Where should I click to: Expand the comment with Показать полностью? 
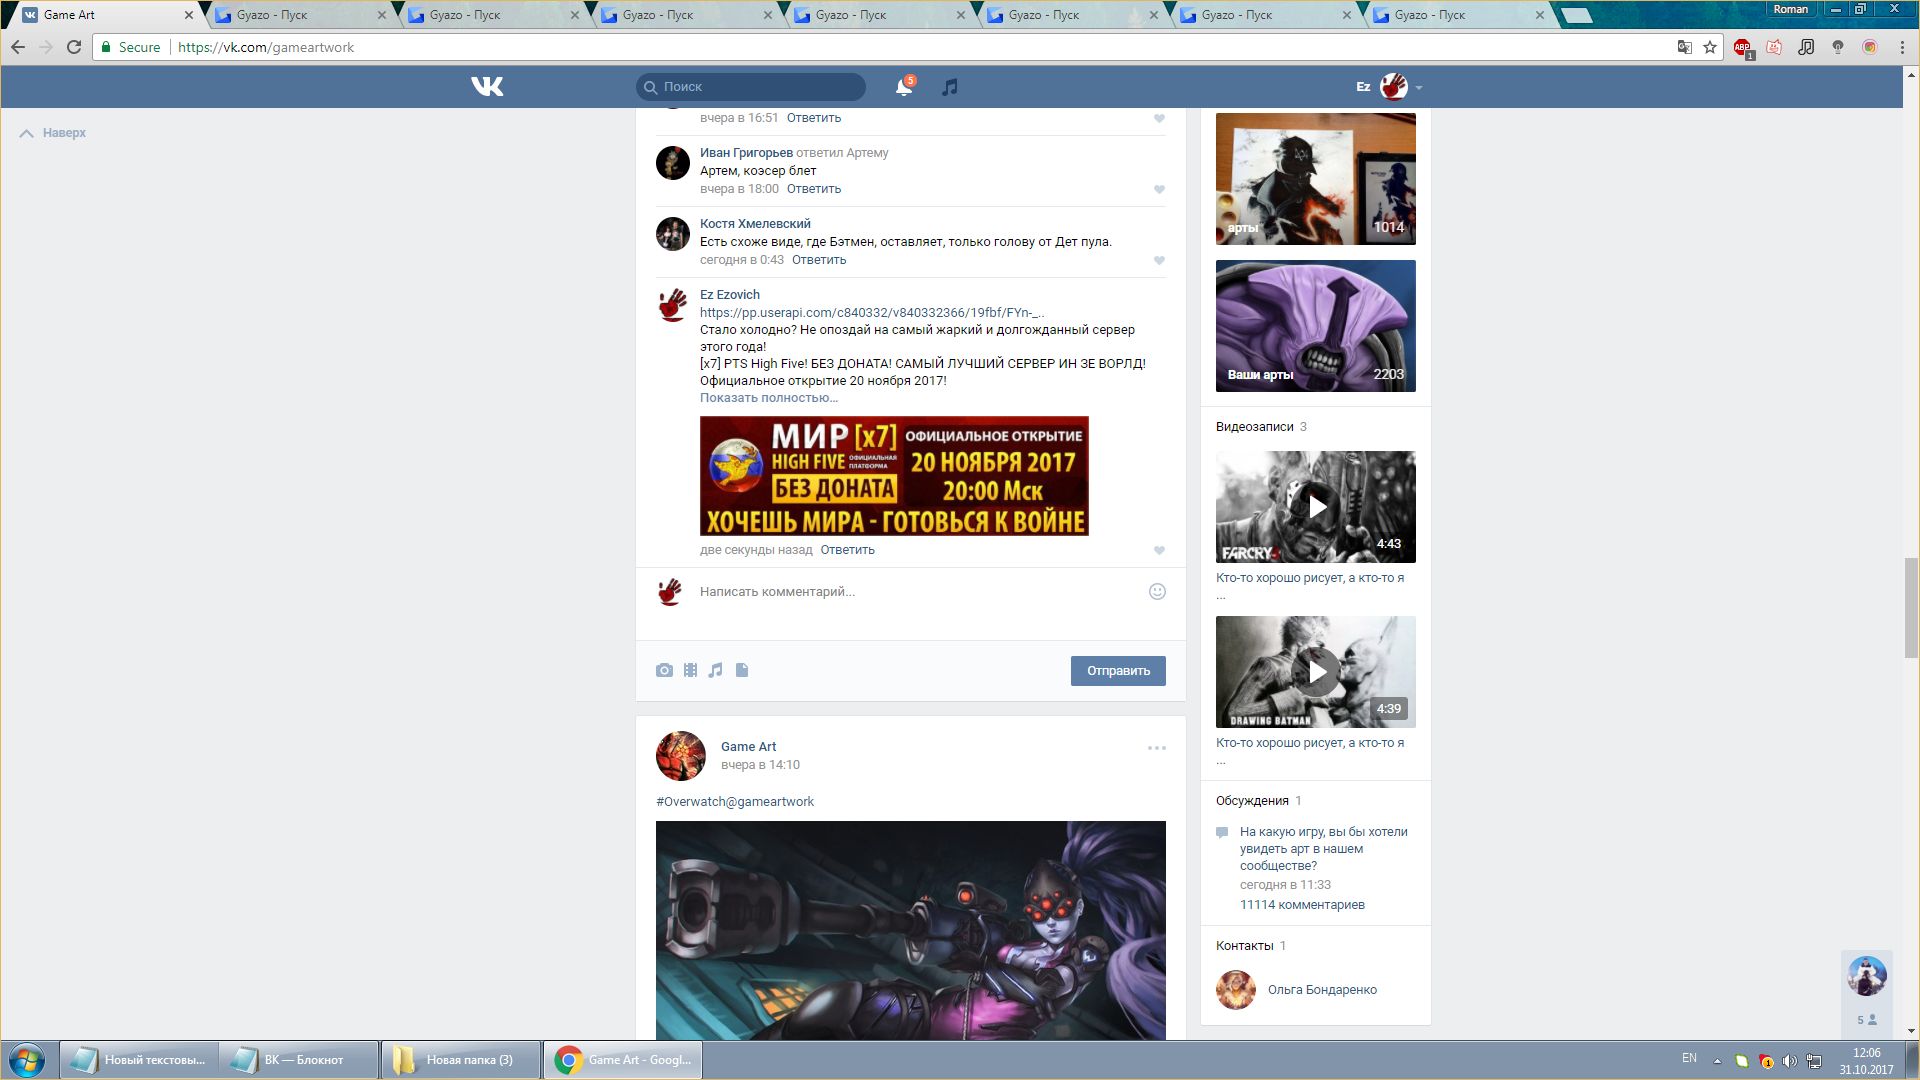(768, 397)
